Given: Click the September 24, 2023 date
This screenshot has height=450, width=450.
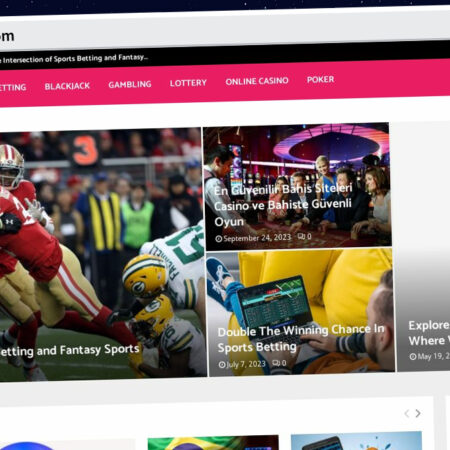Looking at the screenshot, I should click(x=257, y=238).
